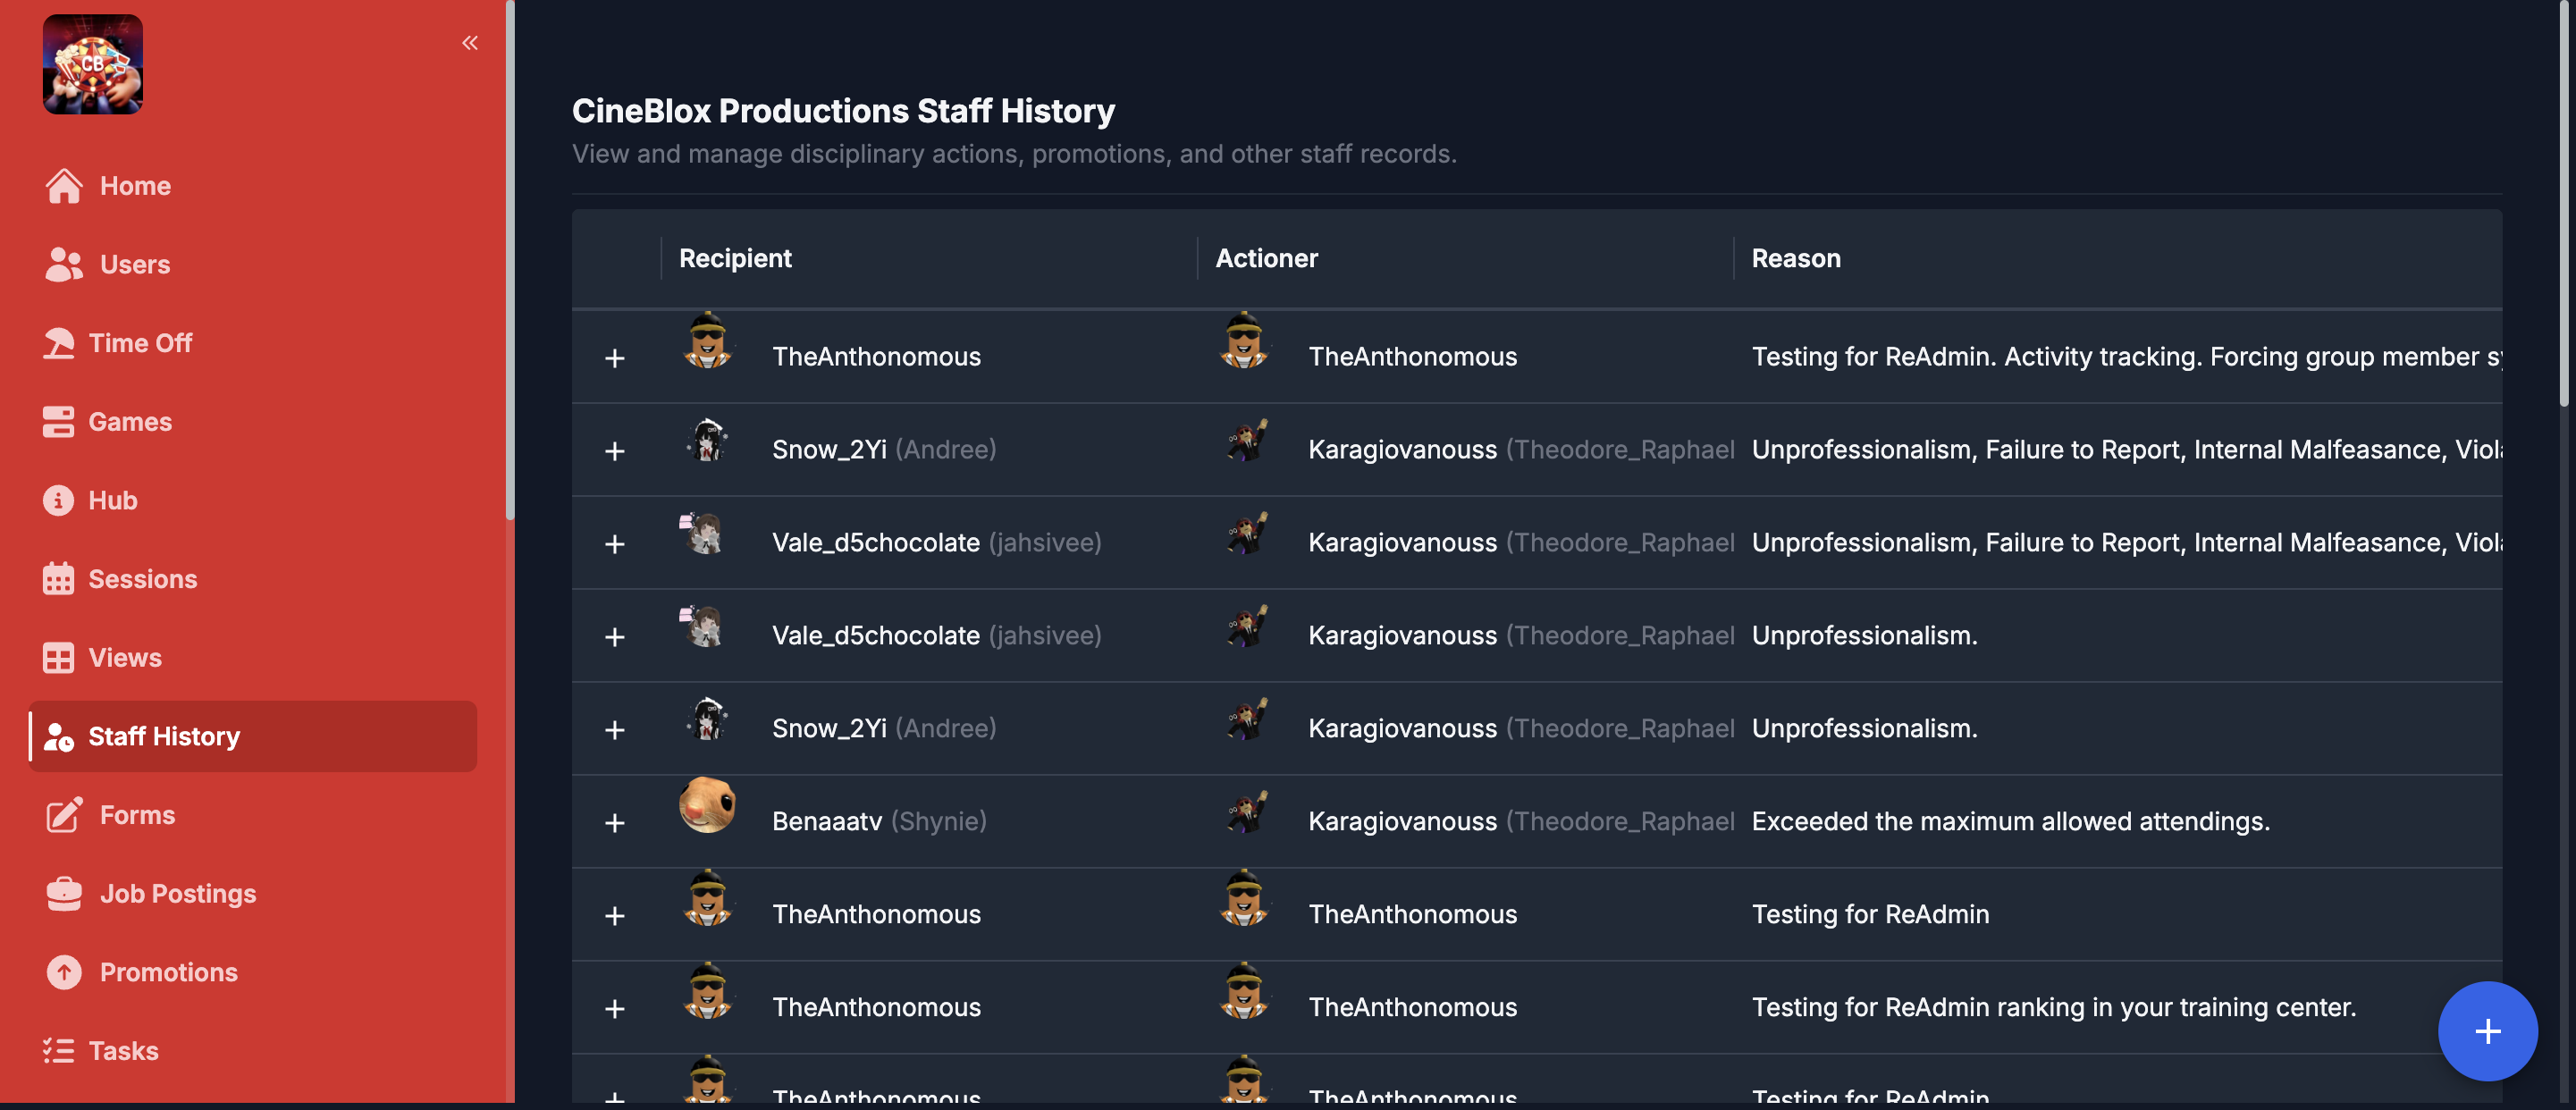This screenshot has height=1110, width=2576.
Task: Select Promotions in sidebar
Action: (x=169, y=972)
